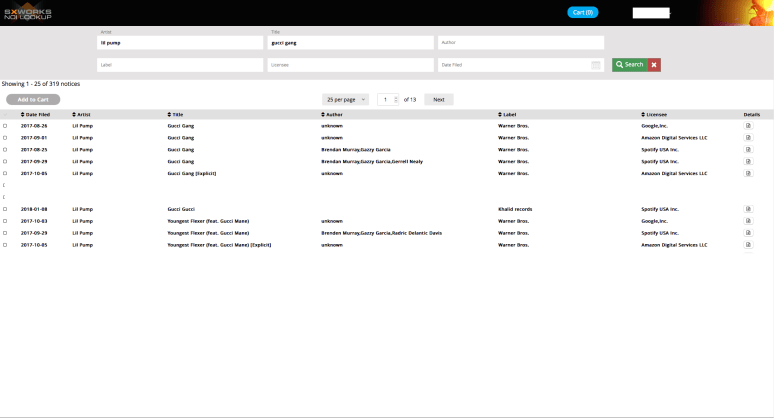Open details icon for Google, Inc. Gucci Gang row
This screenshot has height=418, width=774.
pos(748,126)
